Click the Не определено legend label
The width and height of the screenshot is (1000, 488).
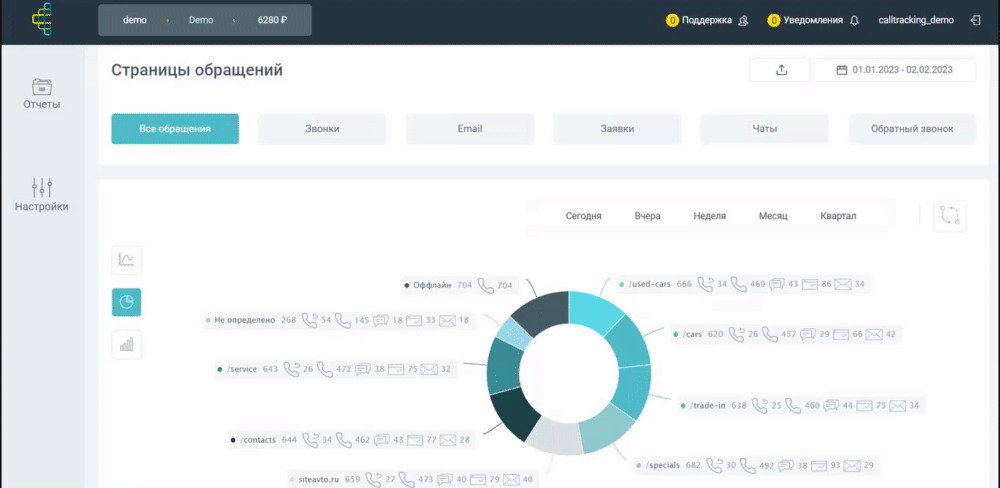point(244,320)
